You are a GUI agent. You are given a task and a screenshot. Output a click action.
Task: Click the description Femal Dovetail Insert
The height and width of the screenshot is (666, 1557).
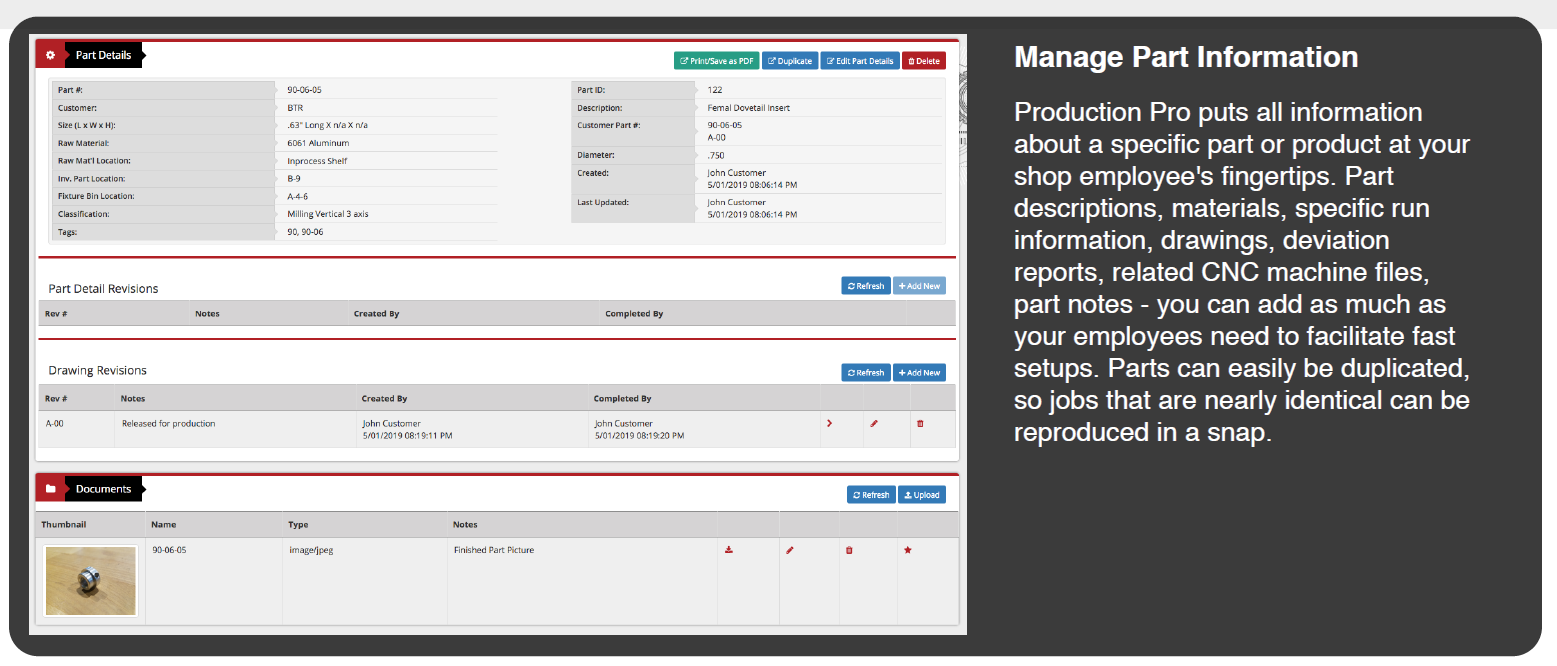[x=748, y=108]
